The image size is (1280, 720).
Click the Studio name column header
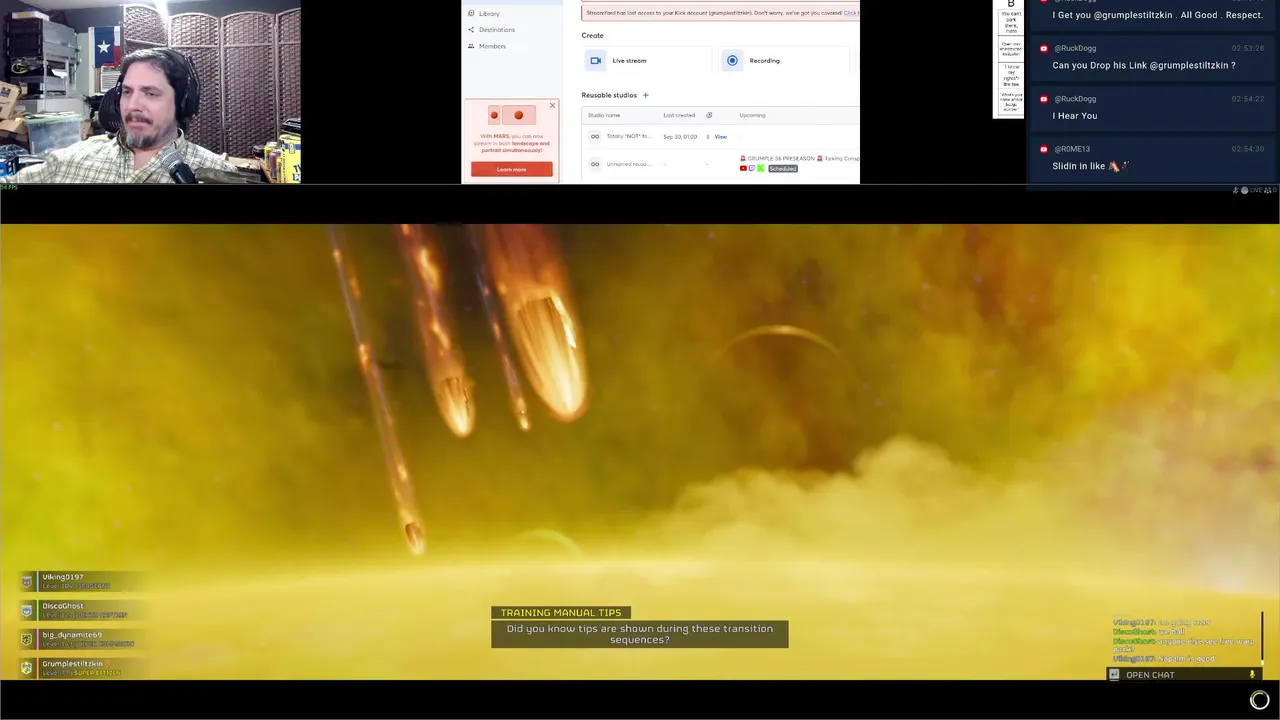604,115
